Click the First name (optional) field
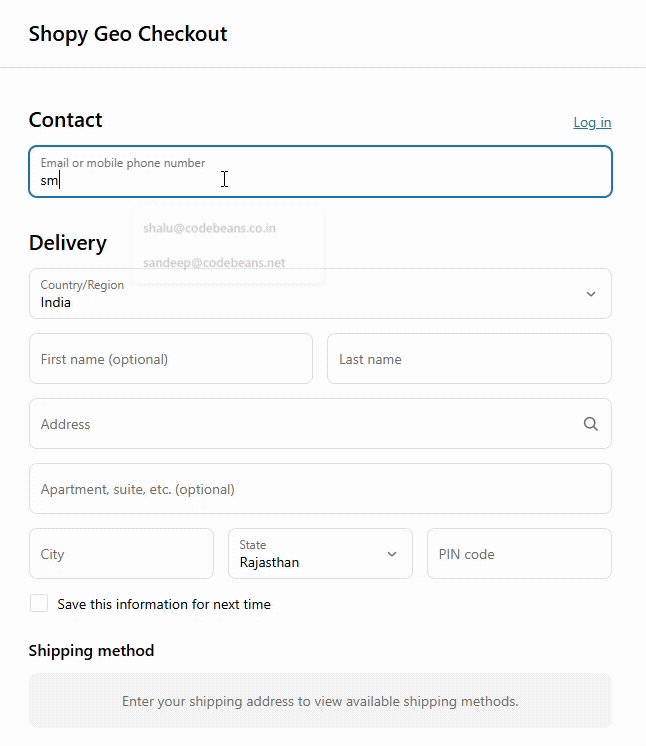Screen dimensions: 646x746 tap(171, 358)
